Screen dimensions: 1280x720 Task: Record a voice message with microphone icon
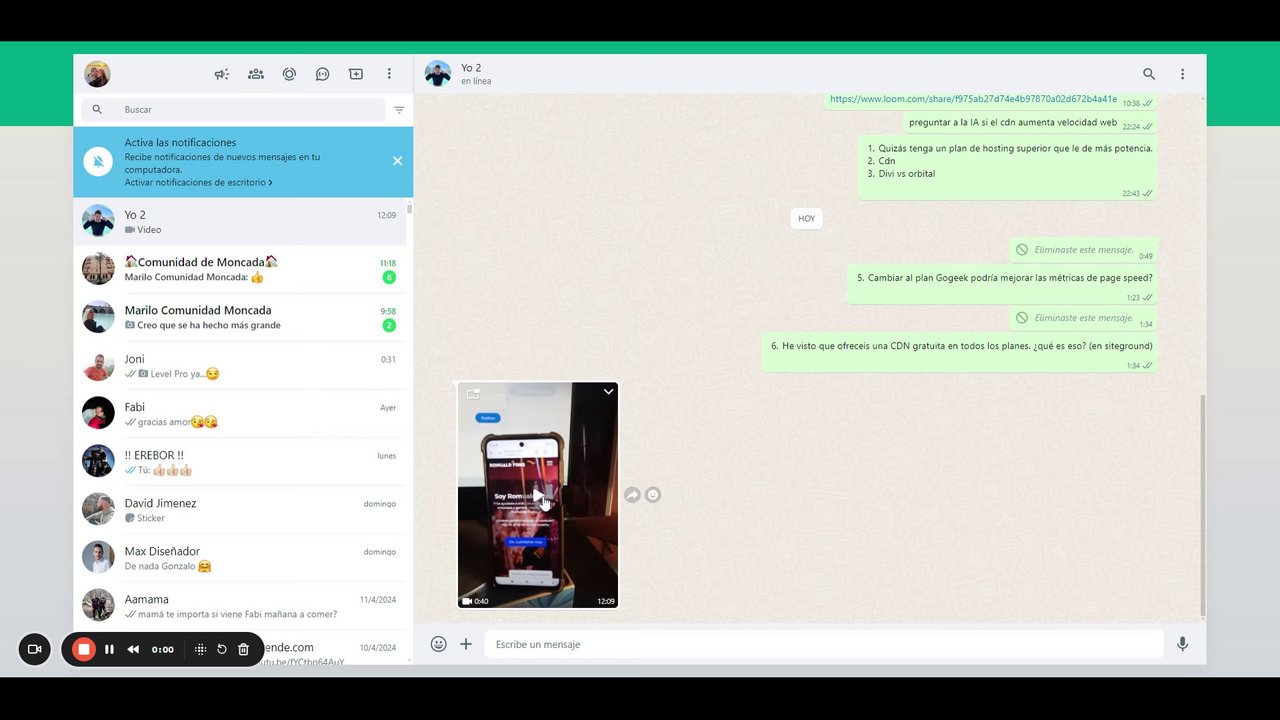pyautogui.click(x=1182, y=644)
